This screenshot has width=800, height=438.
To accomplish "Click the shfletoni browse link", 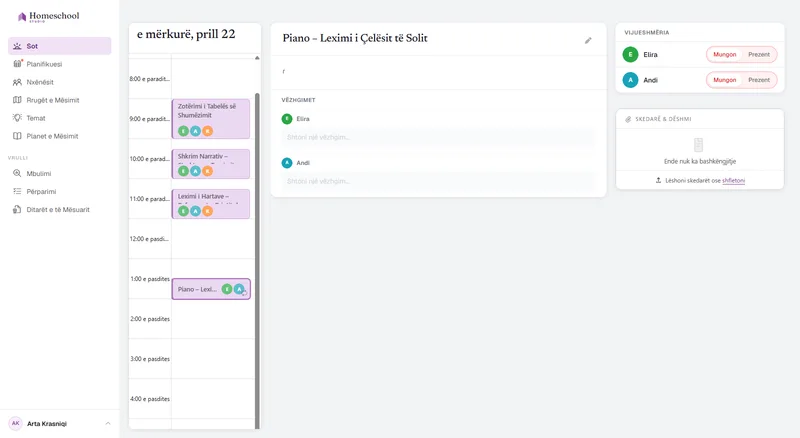I will point(733,181).
